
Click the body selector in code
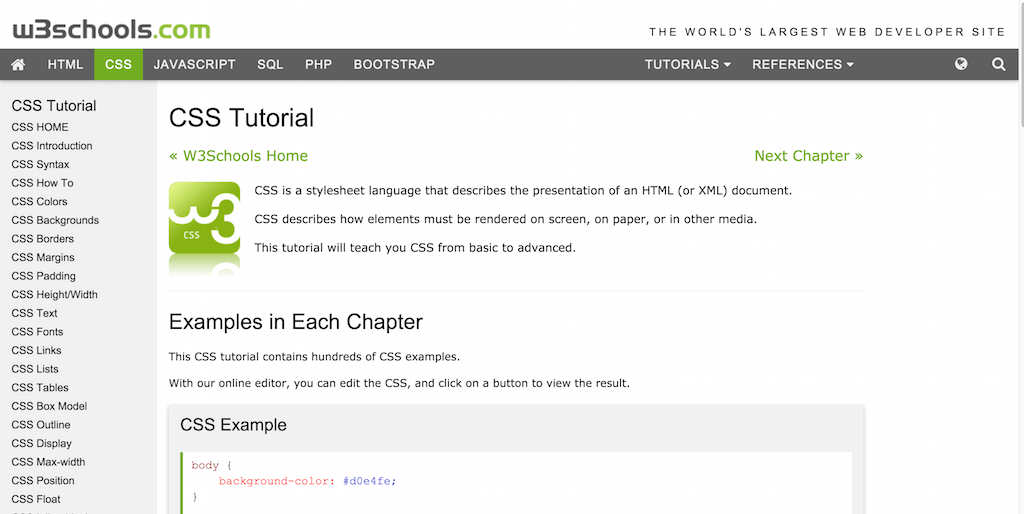pyautogui.click(x=205, y=466)
